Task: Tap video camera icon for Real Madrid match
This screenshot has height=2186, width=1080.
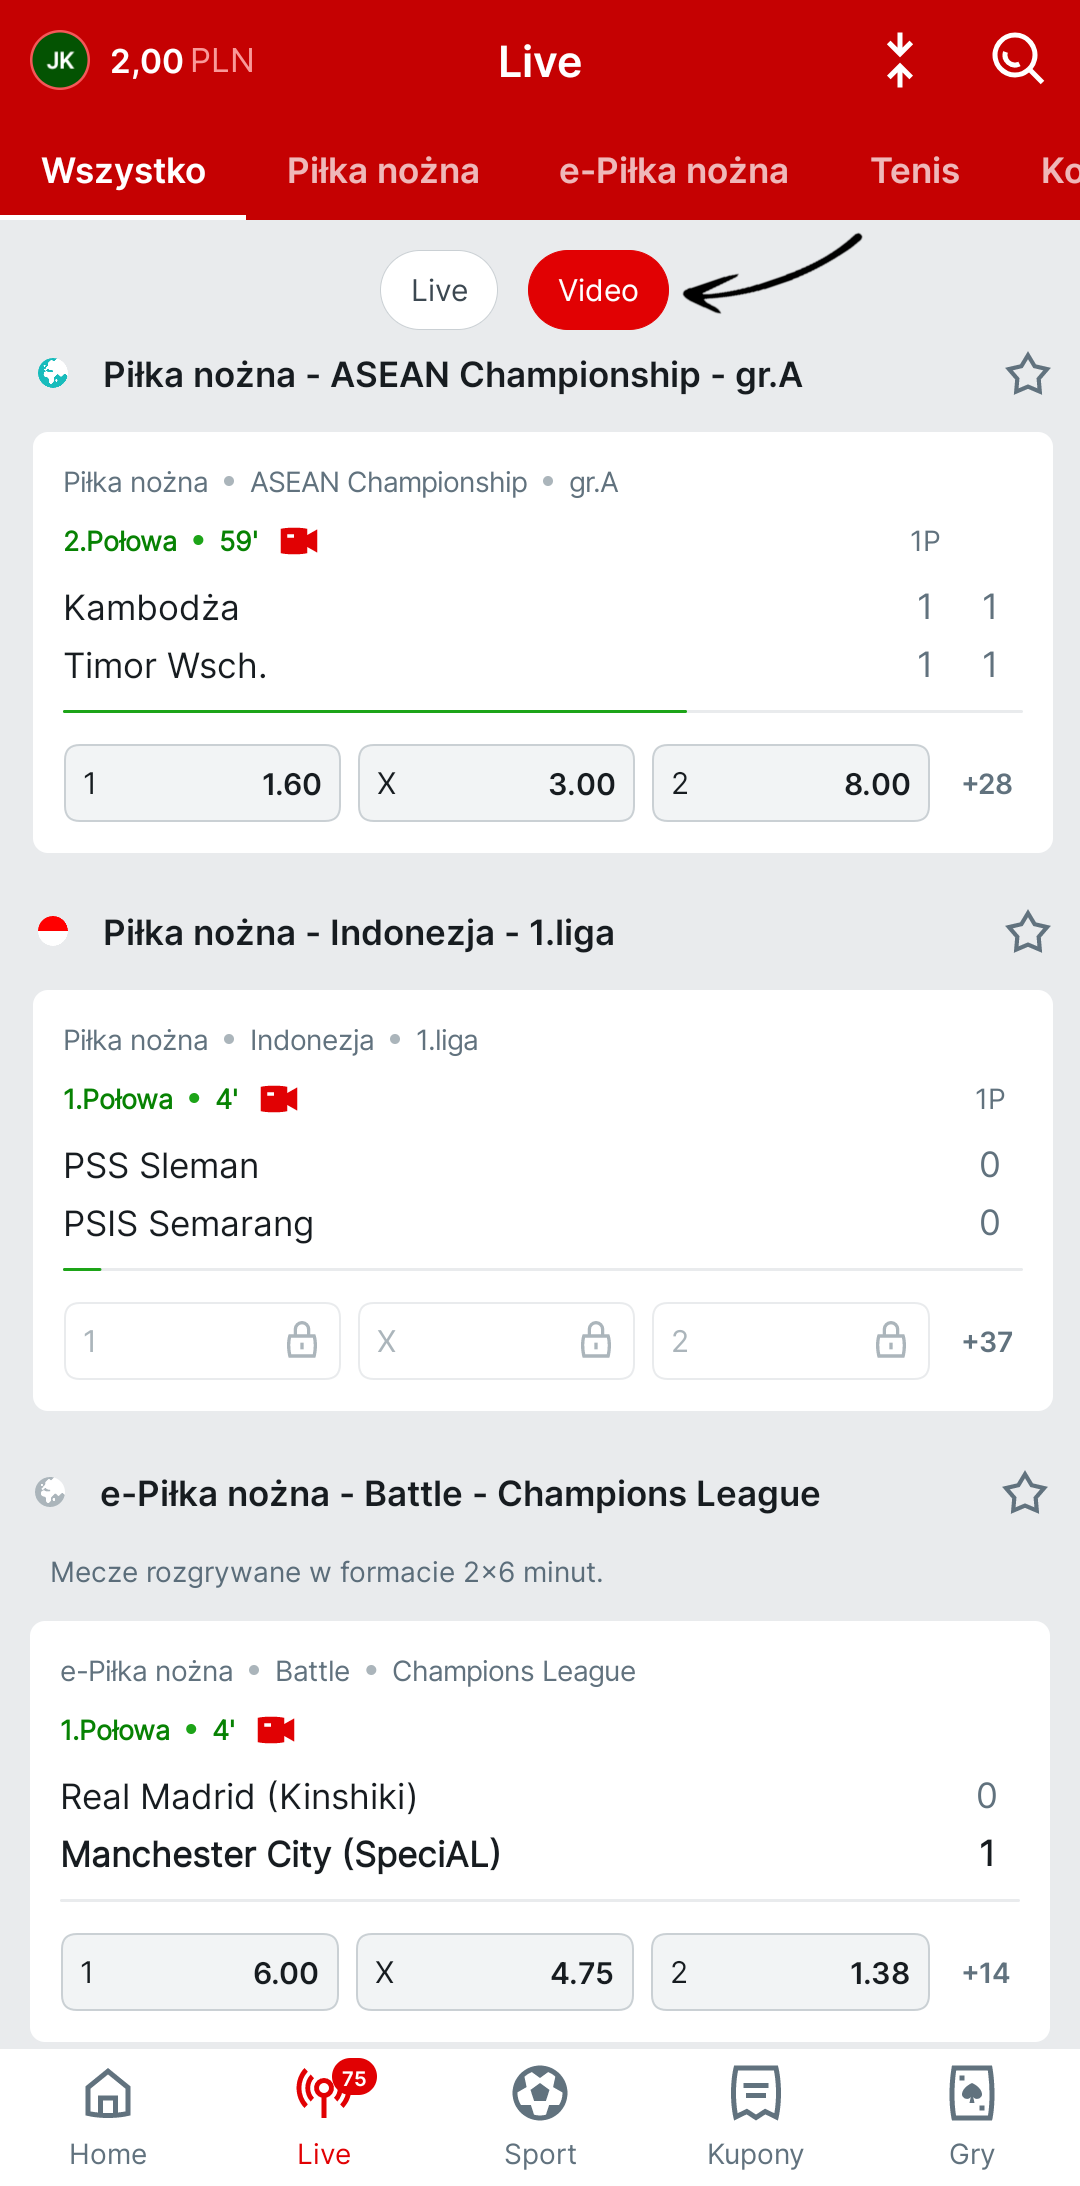Action: (276, 1730)
